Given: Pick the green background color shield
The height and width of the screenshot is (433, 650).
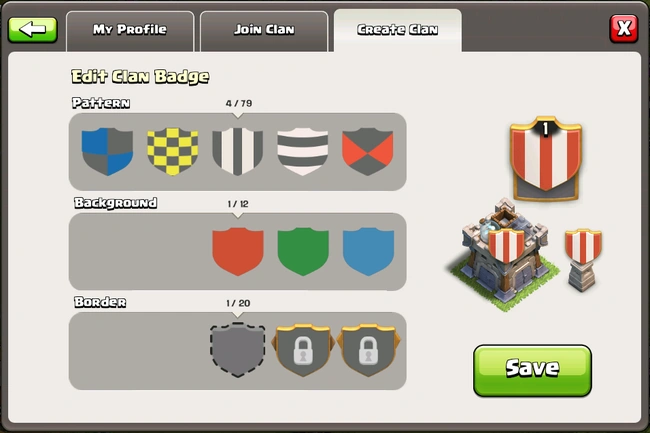Looking at the screenshot, I should click(x=303, y=252).
